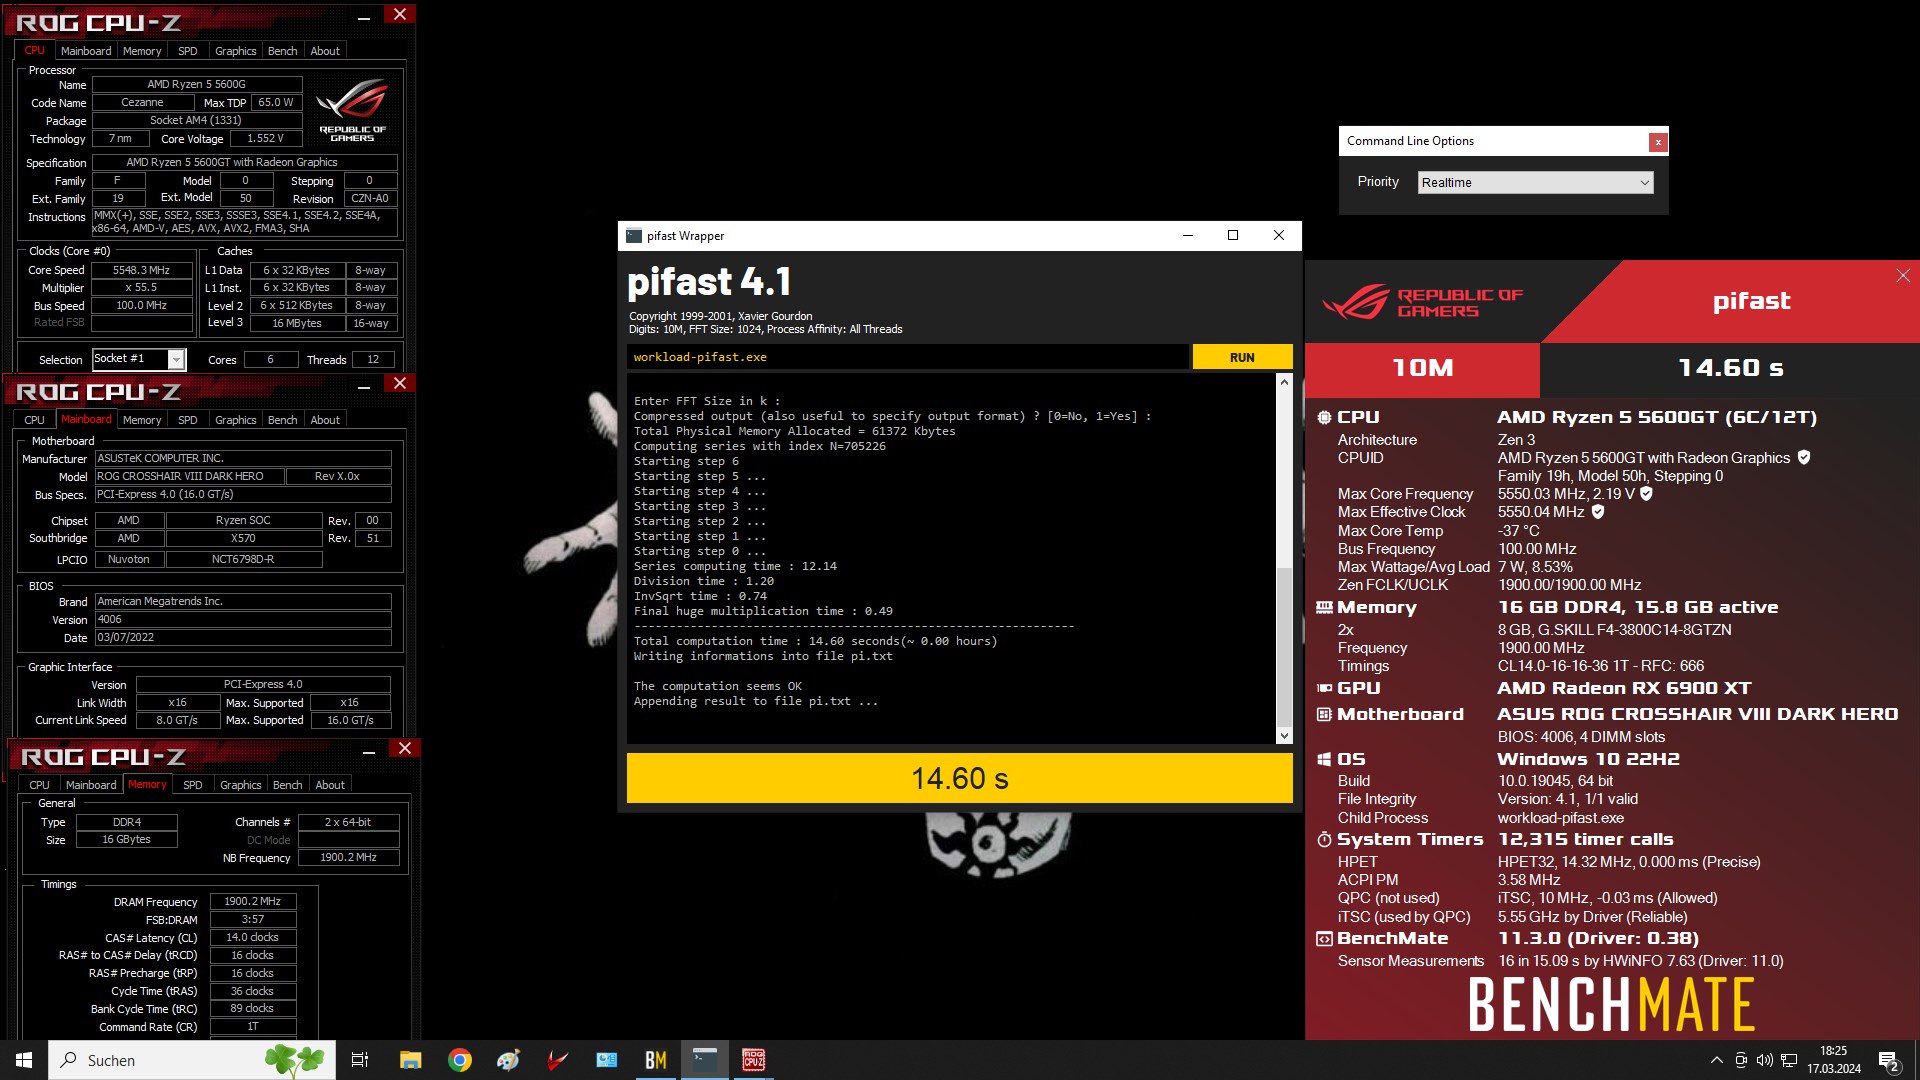This screenshot has width=1920, height=1080.
Task: Open the Priority dropdown set to Realtime
Action: [x=1535, y=183]
